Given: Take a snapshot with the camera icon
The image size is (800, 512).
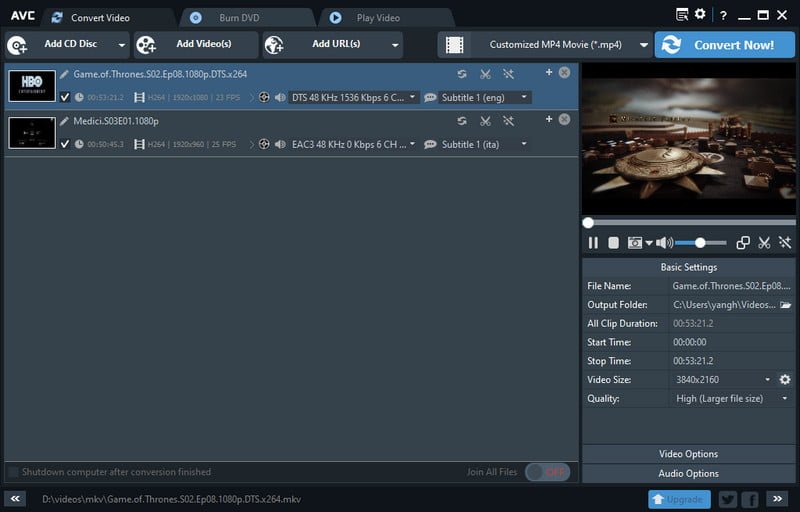Looking at the screenshot, I should pos(635,243).
